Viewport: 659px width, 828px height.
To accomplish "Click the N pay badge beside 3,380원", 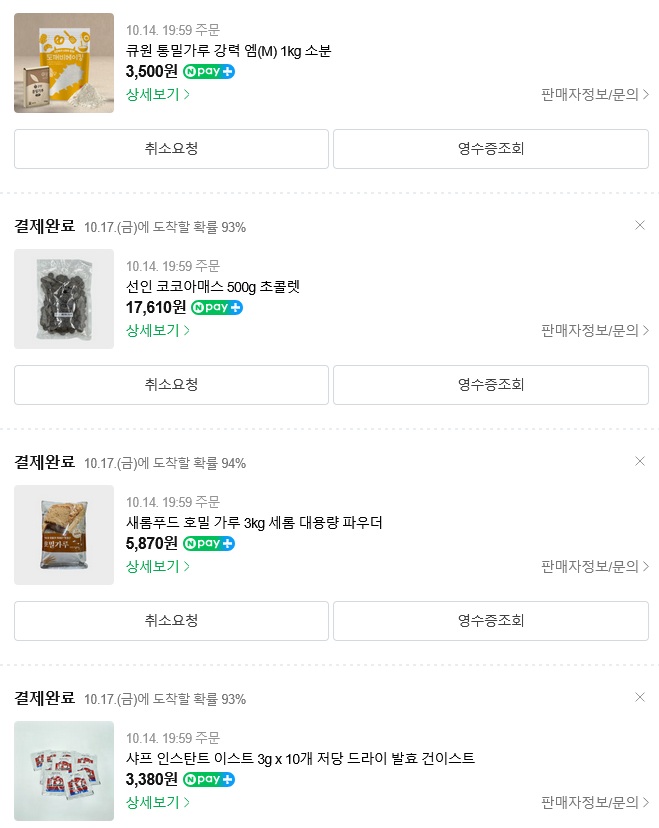I will [209, 780].
